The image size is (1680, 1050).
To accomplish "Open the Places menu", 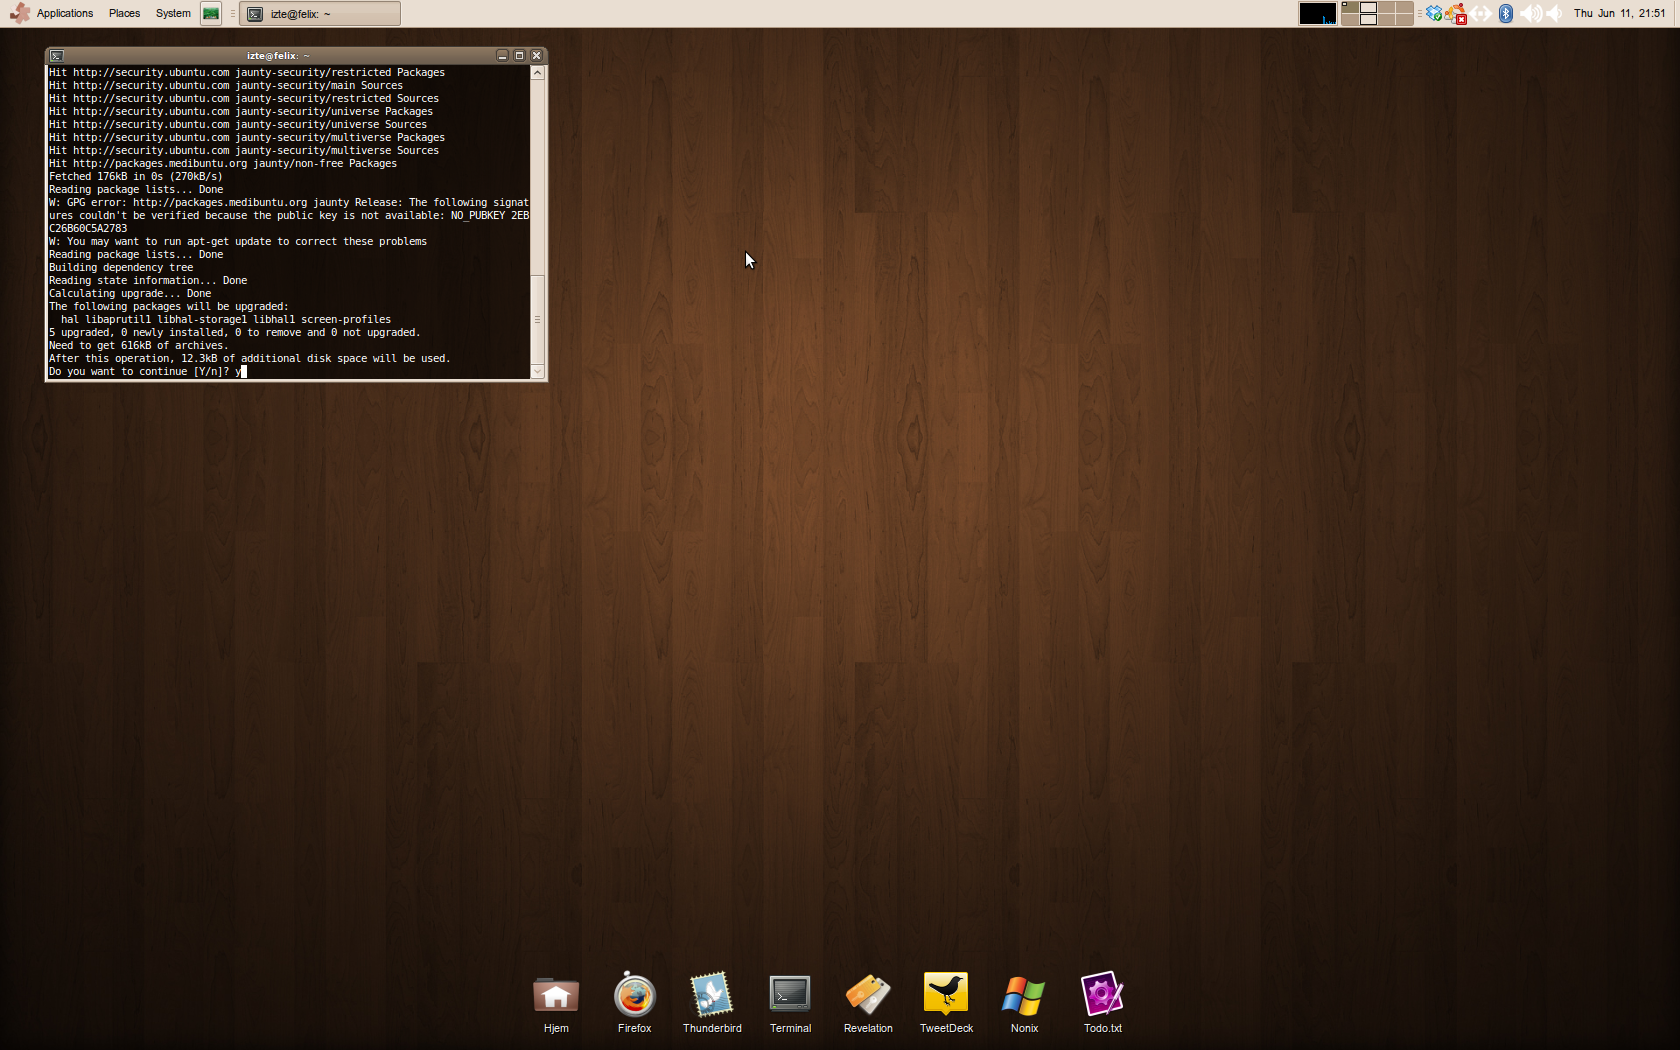I will point(124,13).
